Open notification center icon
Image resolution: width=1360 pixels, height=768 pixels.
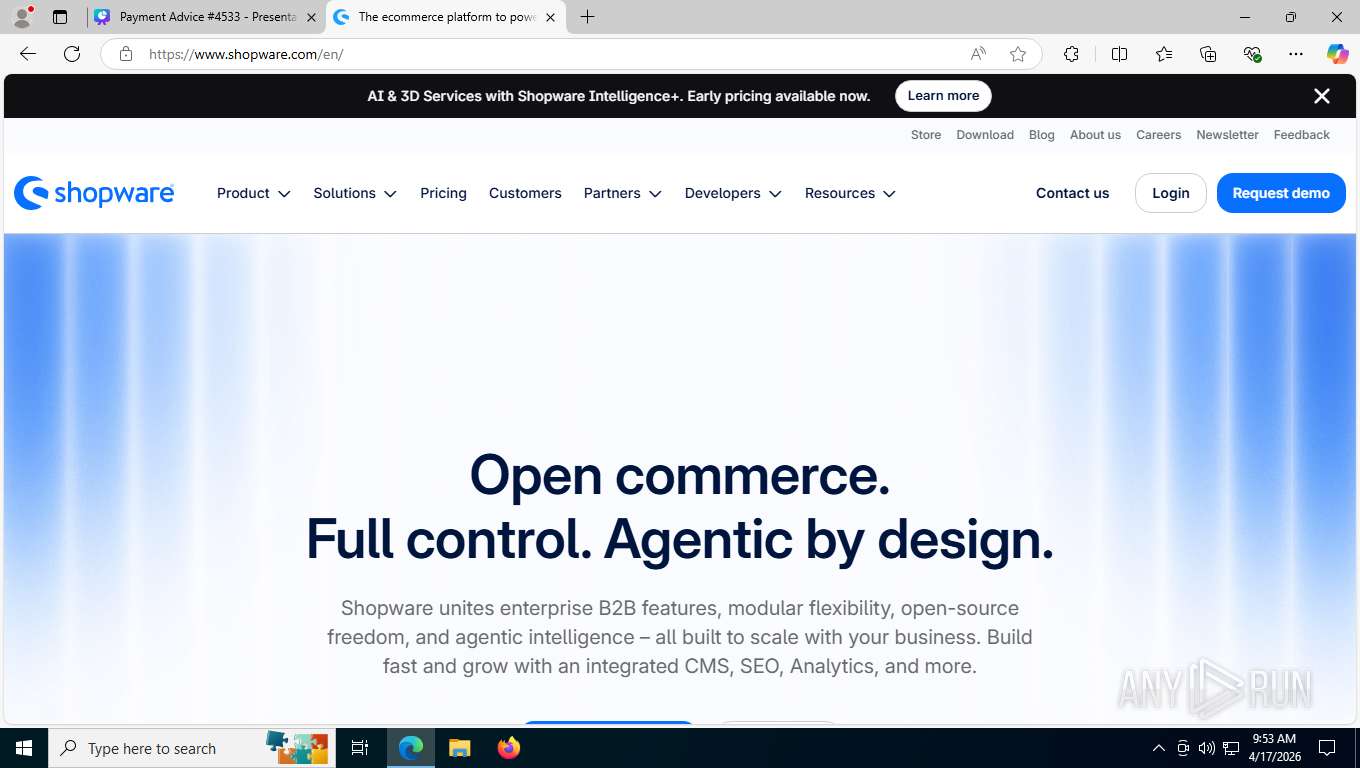(x=1327, y=748)
